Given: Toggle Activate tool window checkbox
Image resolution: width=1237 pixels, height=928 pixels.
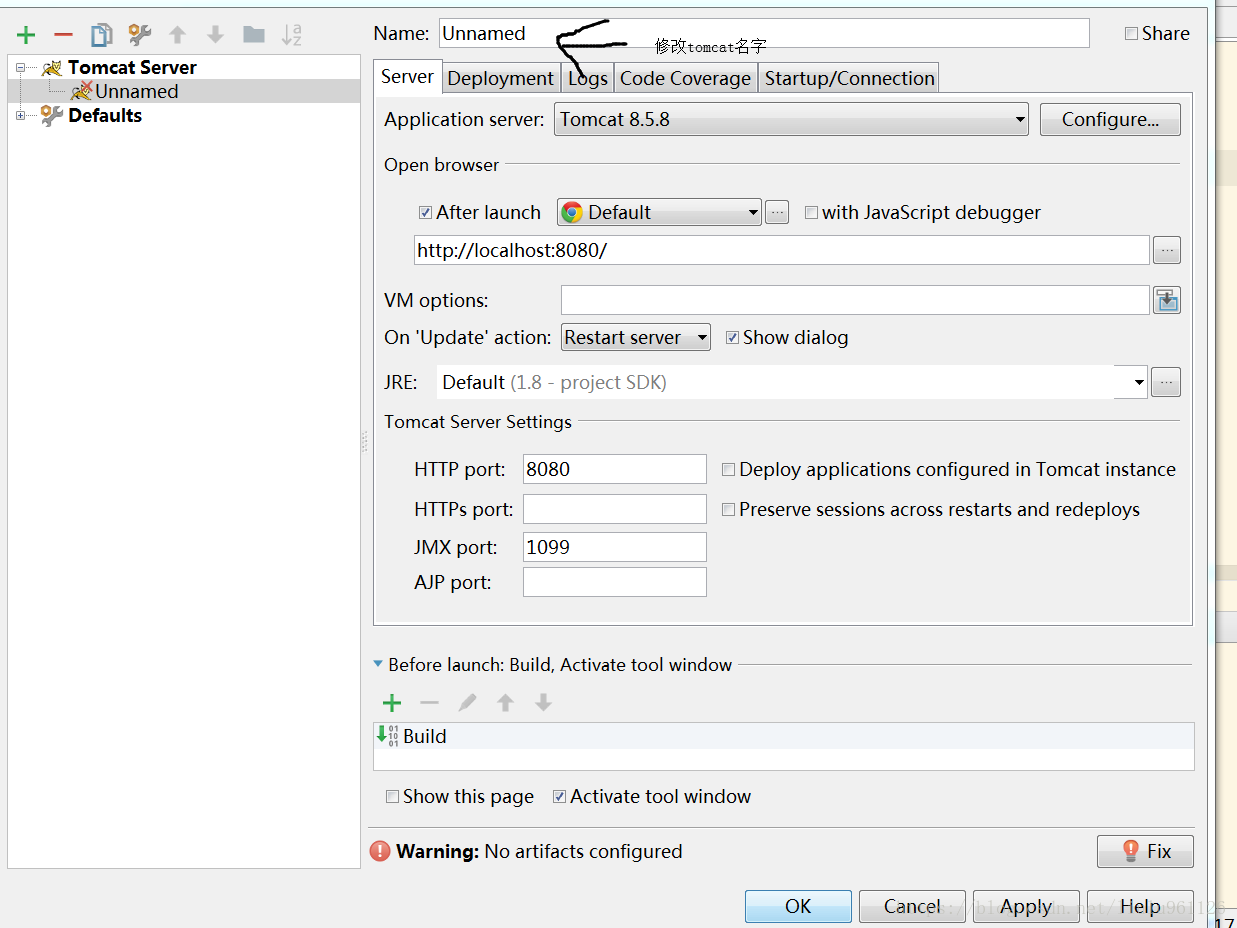Looking at the screenshot, I should point(560,797).
